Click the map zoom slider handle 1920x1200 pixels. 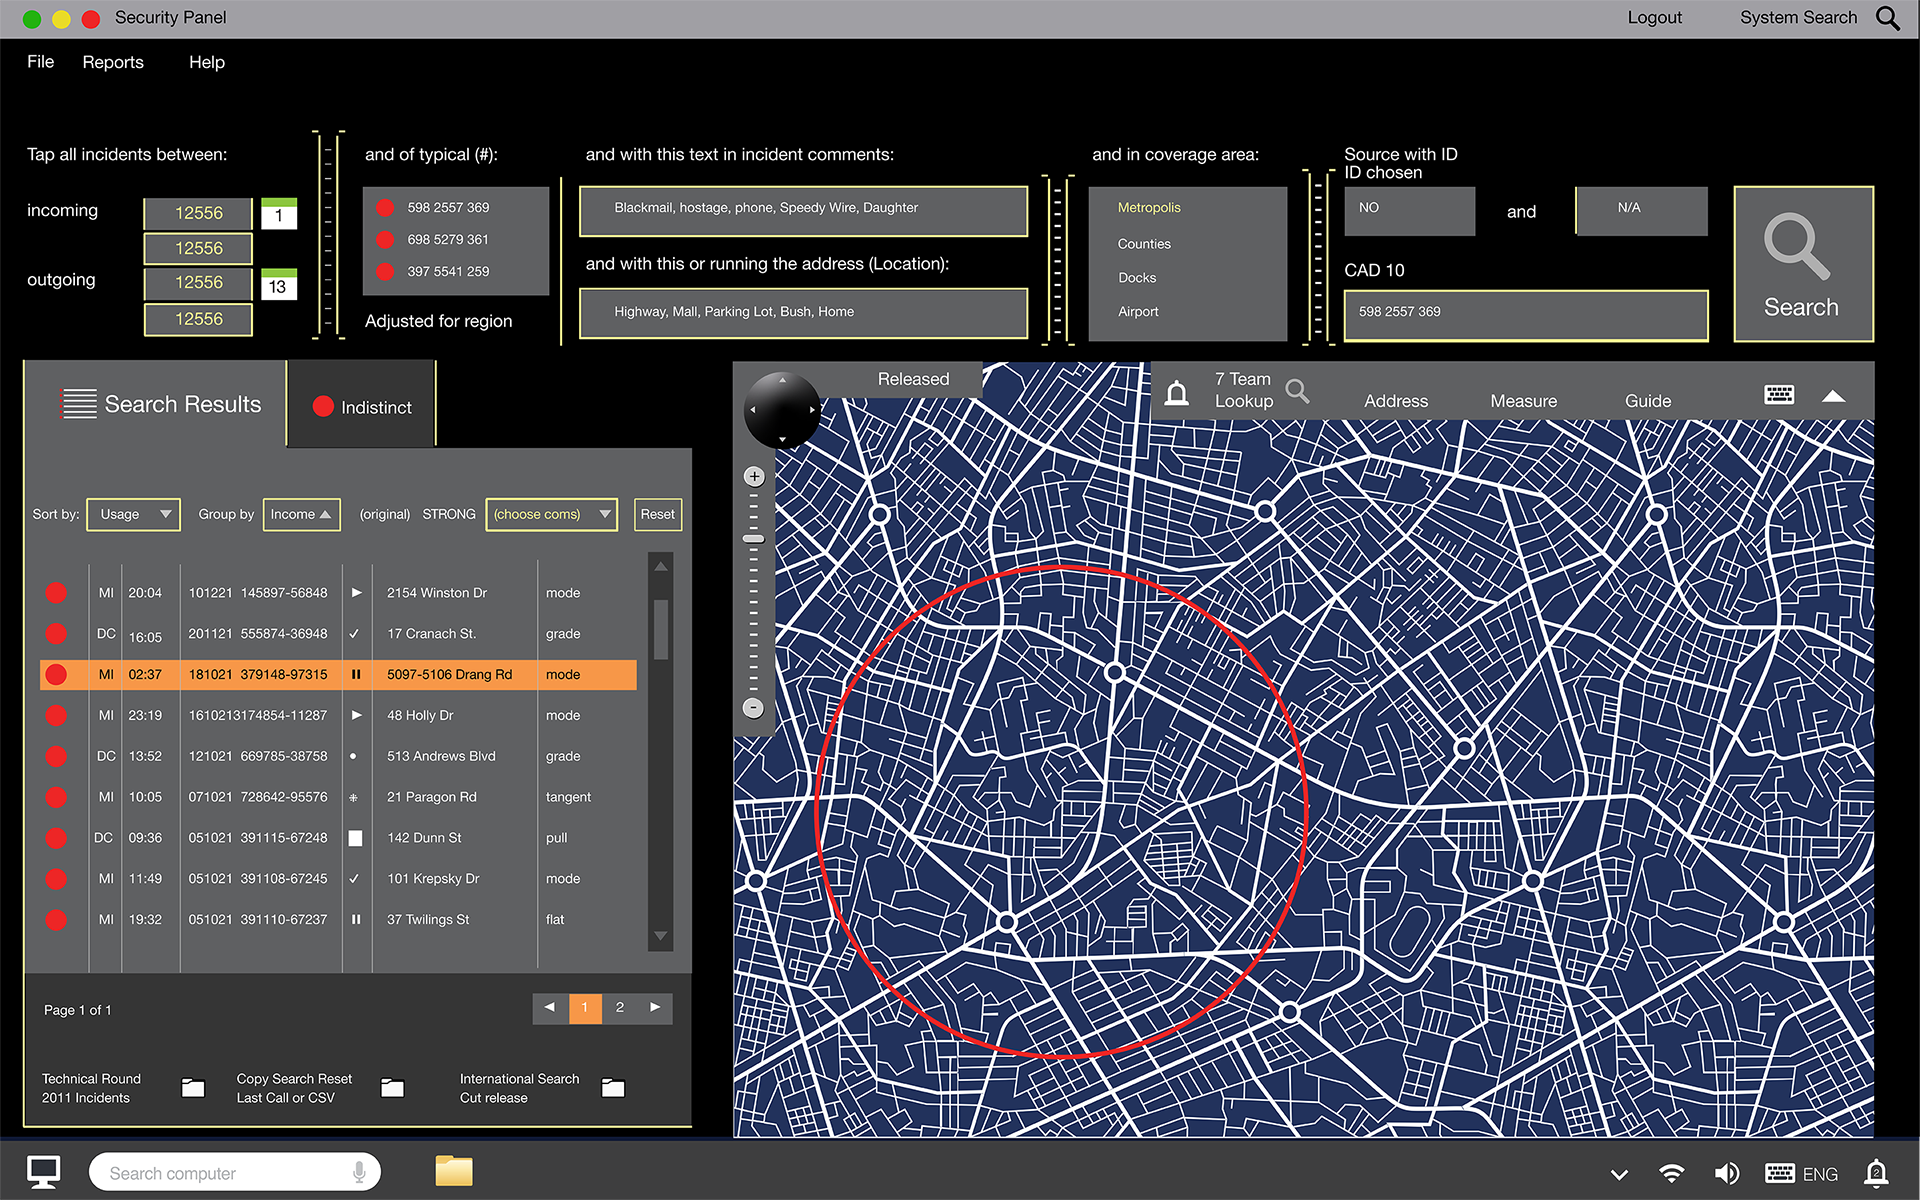tap(754, 539)
